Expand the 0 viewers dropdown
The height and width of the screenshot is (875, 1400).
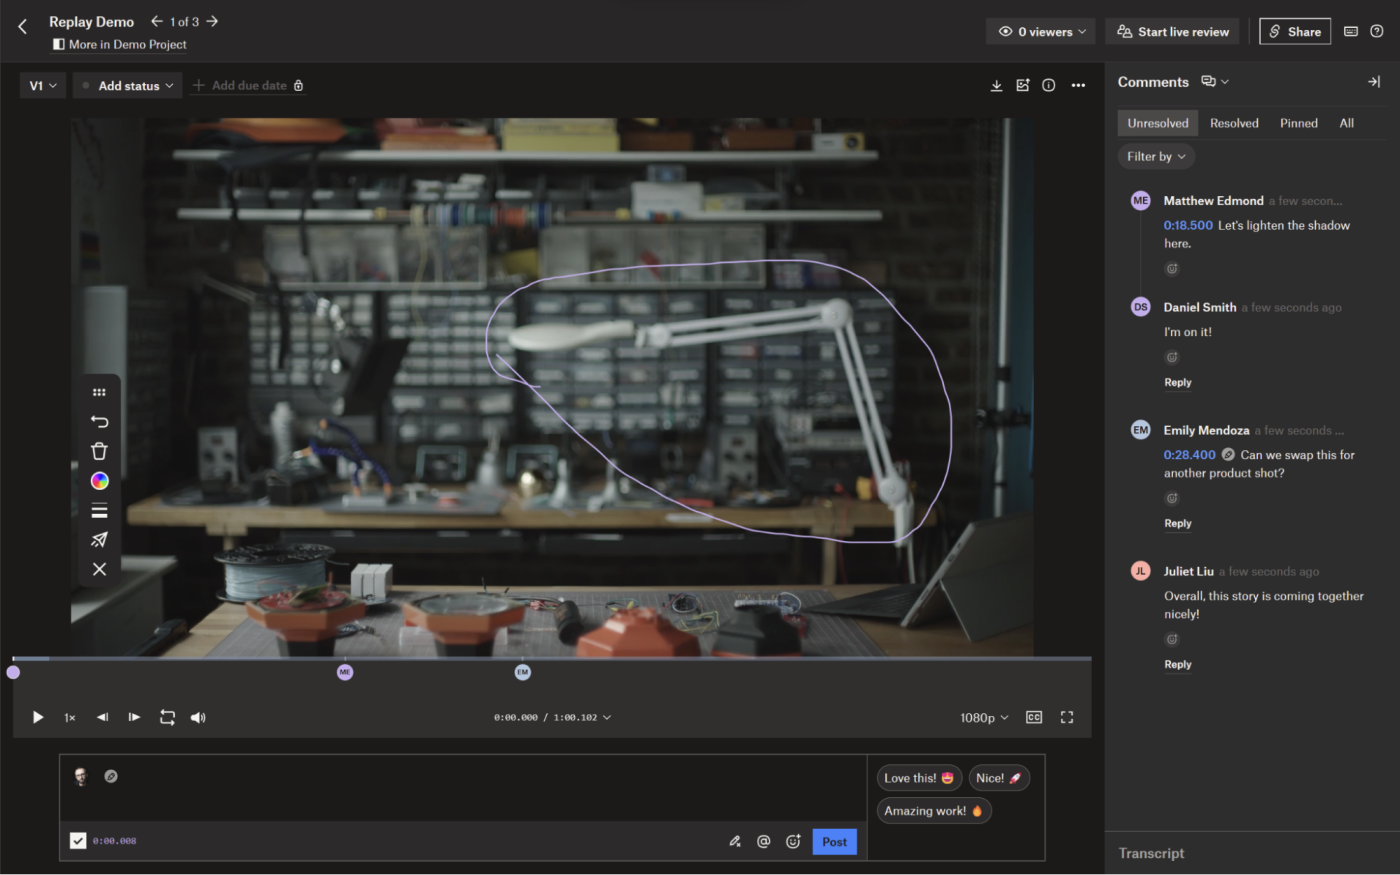[1041, 32]
